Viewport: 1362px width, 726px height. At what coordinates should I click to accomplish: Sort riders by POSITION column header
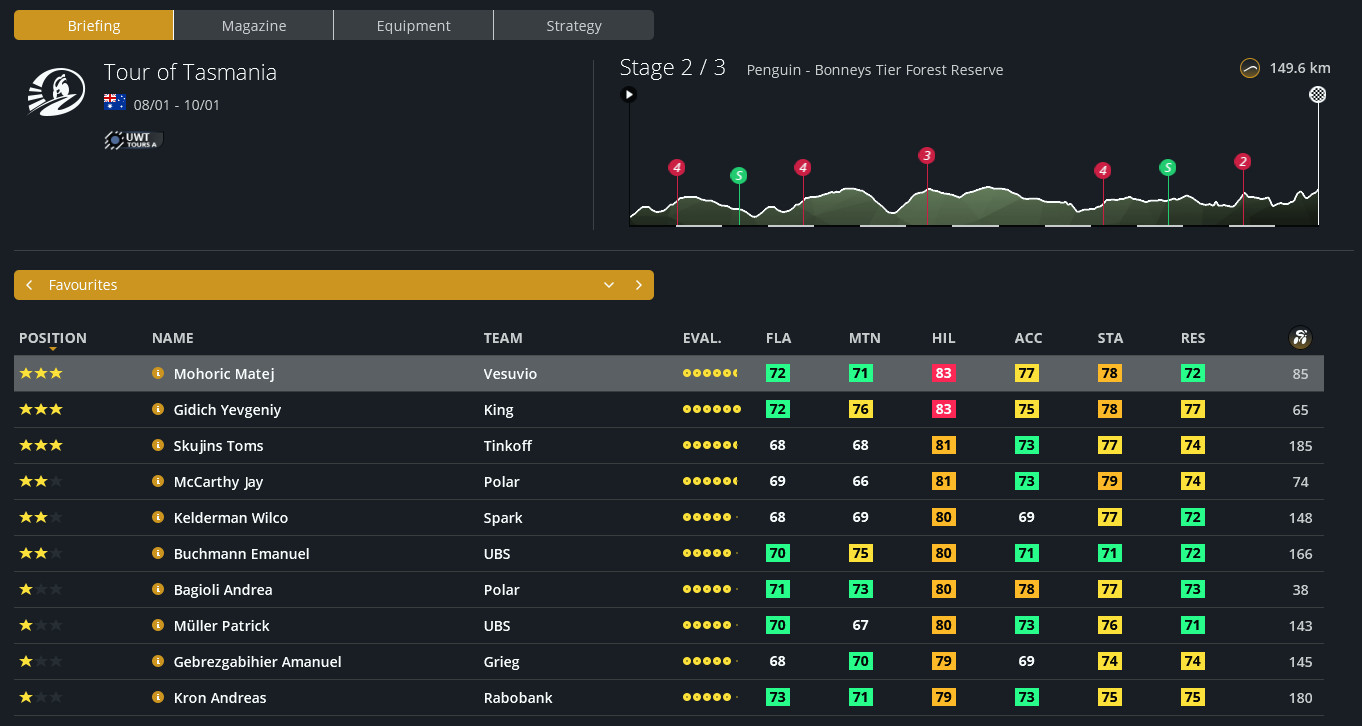click(x=53, y=338)
